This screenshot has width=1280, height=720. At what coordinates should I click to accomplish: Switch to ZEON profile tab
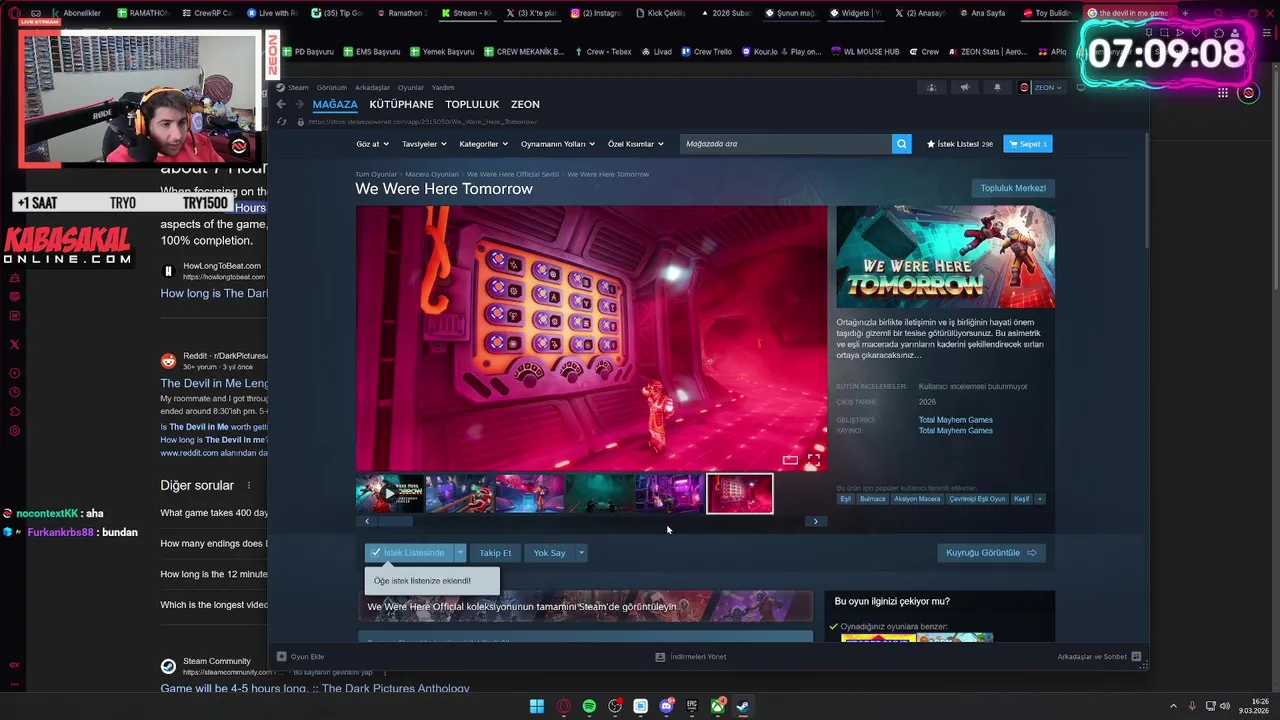point(525,104)
